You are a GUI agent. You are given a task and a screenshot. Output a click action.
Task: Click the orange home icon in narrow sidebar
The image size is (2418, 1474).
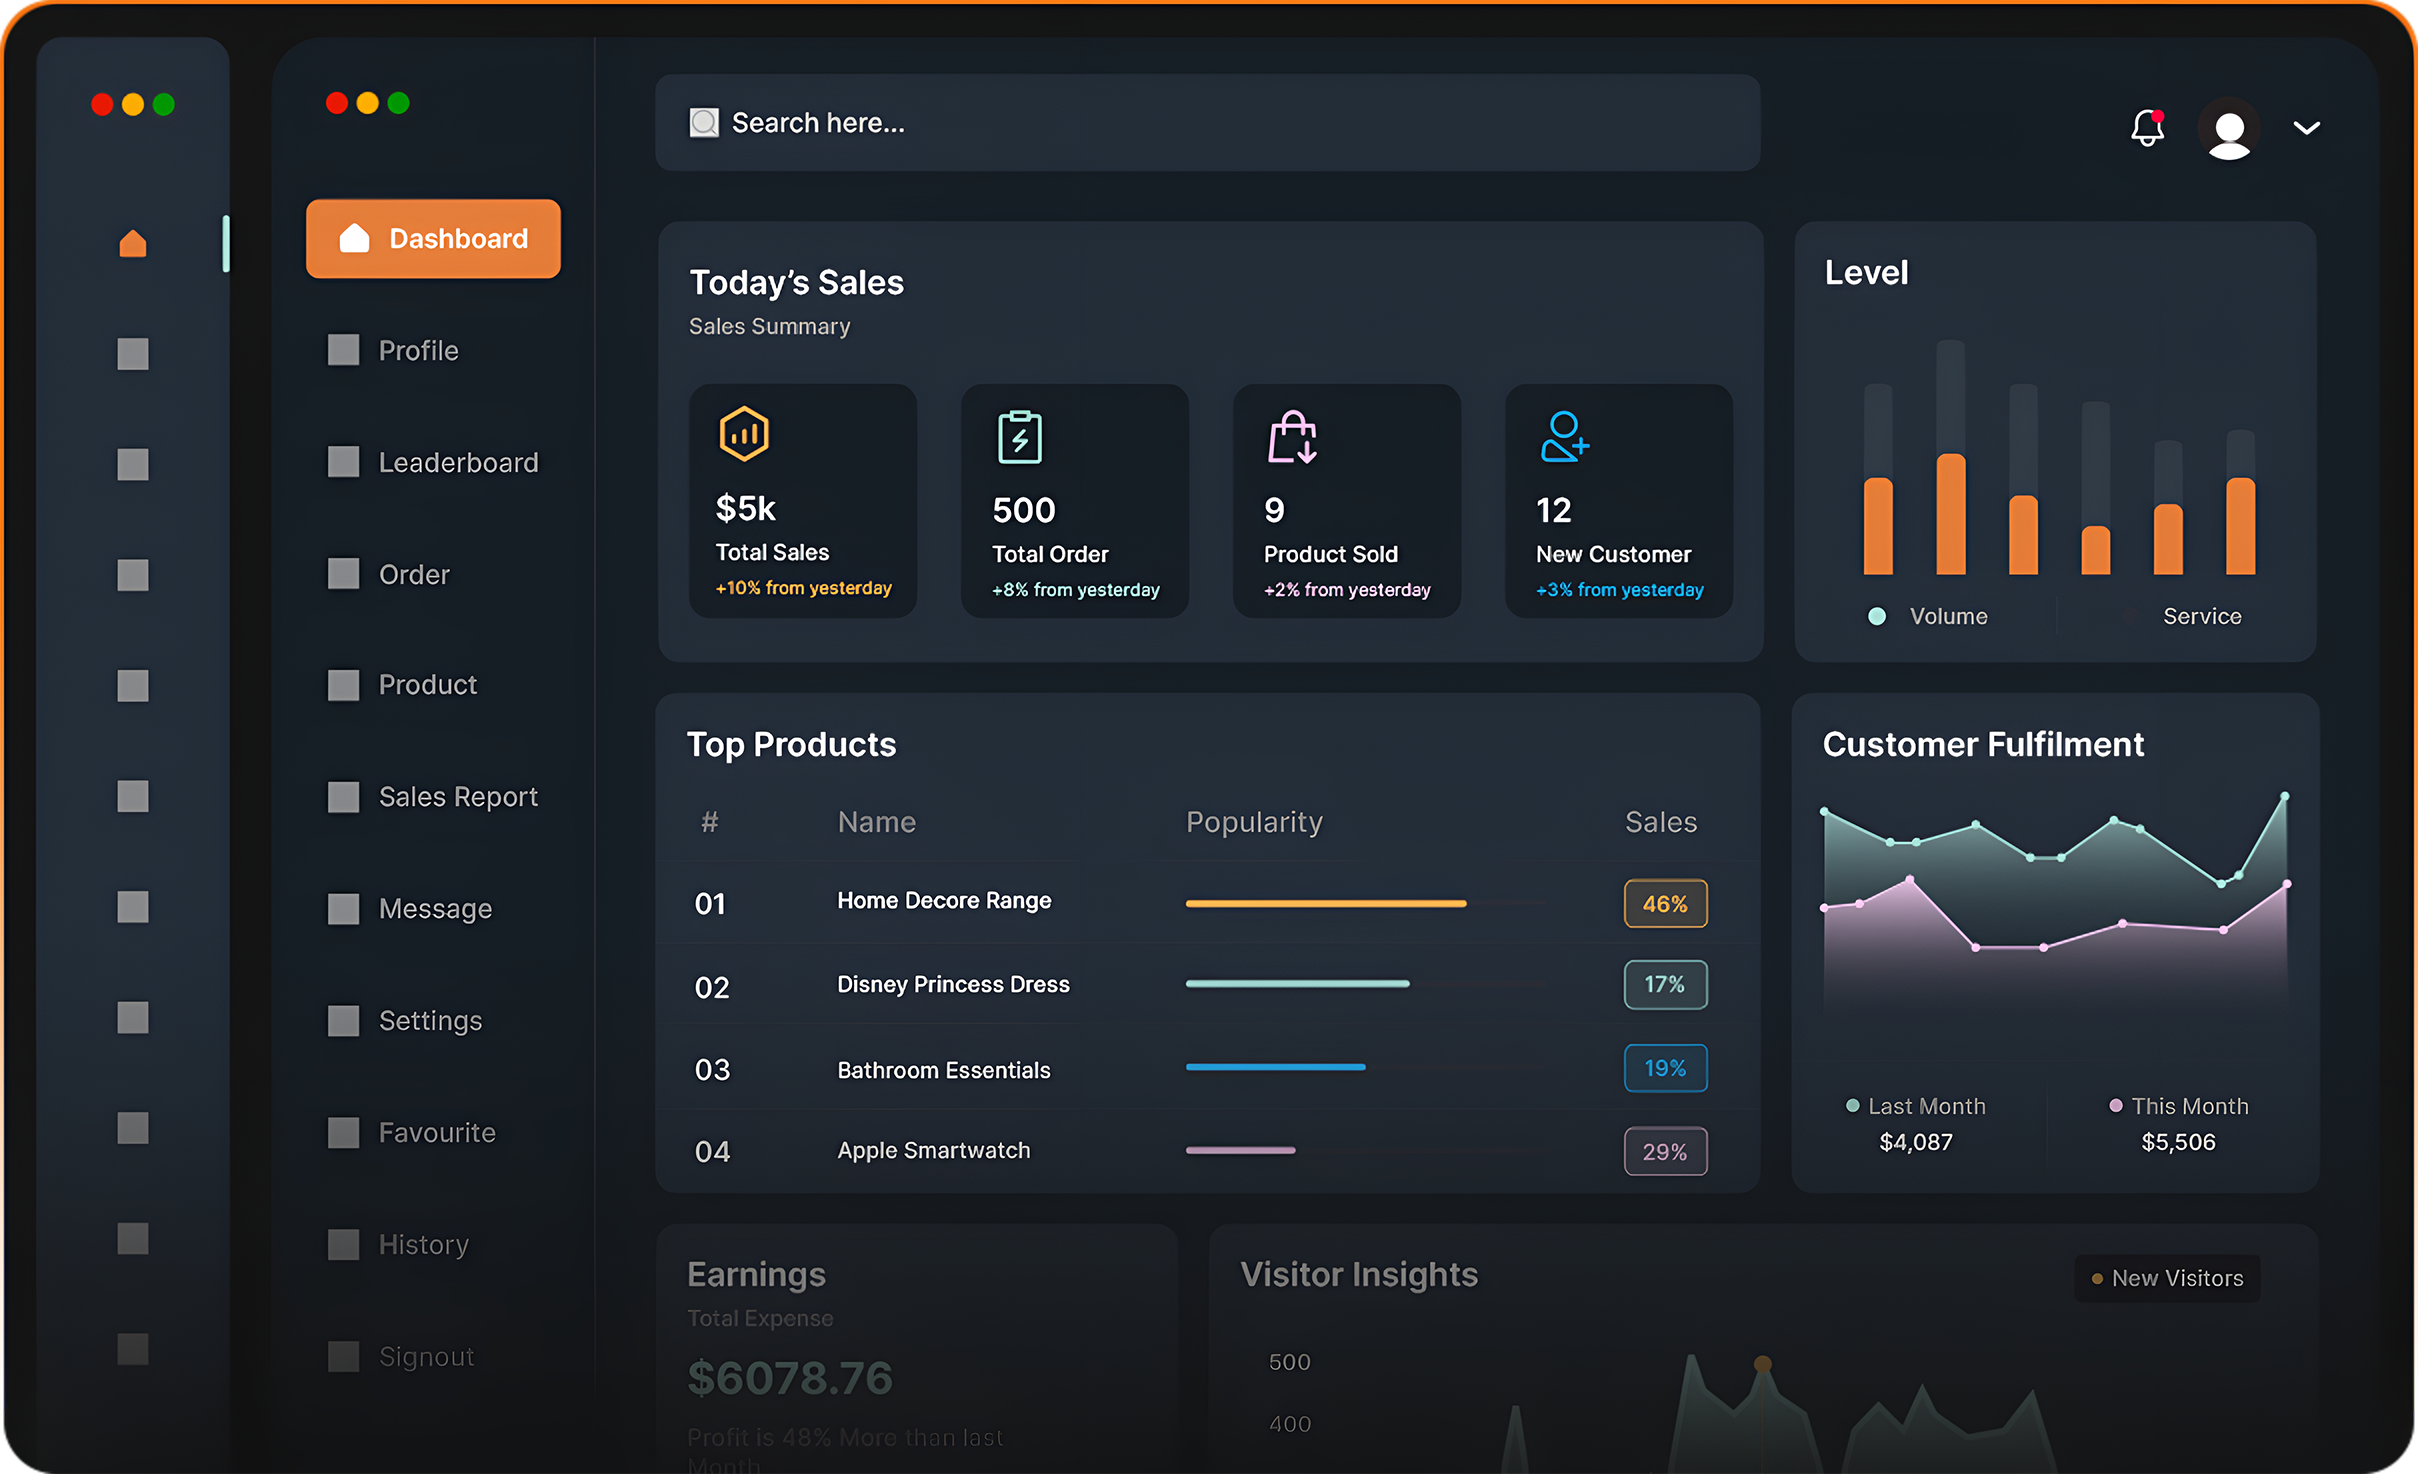click(x=133, y=243)
